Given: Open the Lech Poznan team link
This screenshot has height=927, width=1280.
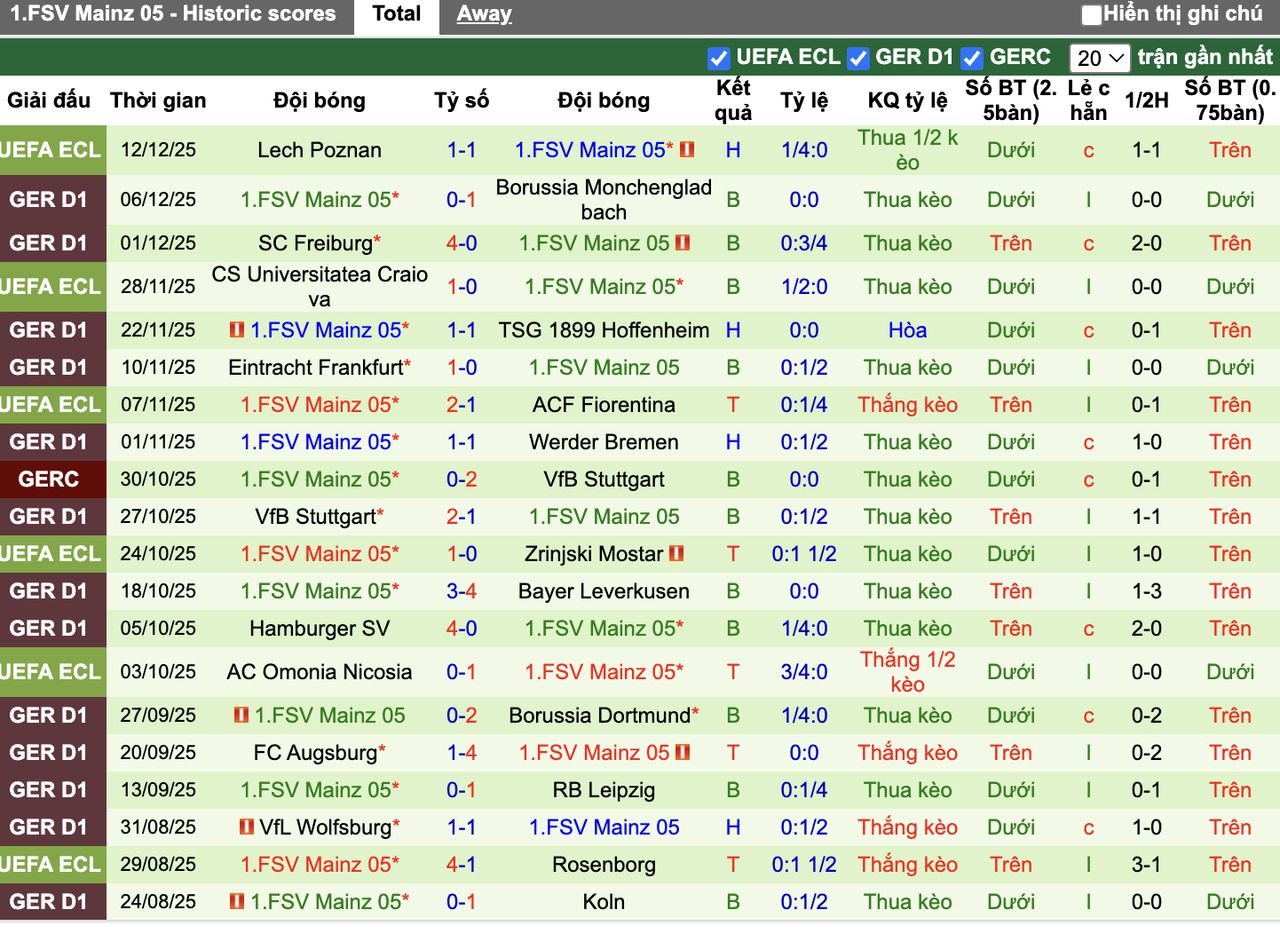Looking at the screenshot, I should [319, 150].
